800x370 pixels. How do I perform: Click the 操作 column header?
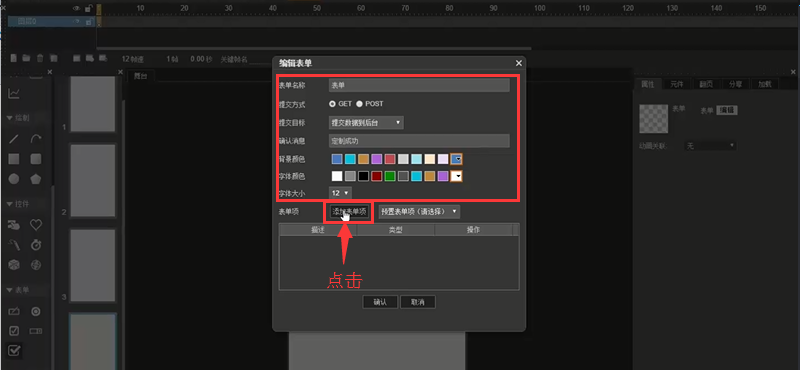(x=473, y=230)
